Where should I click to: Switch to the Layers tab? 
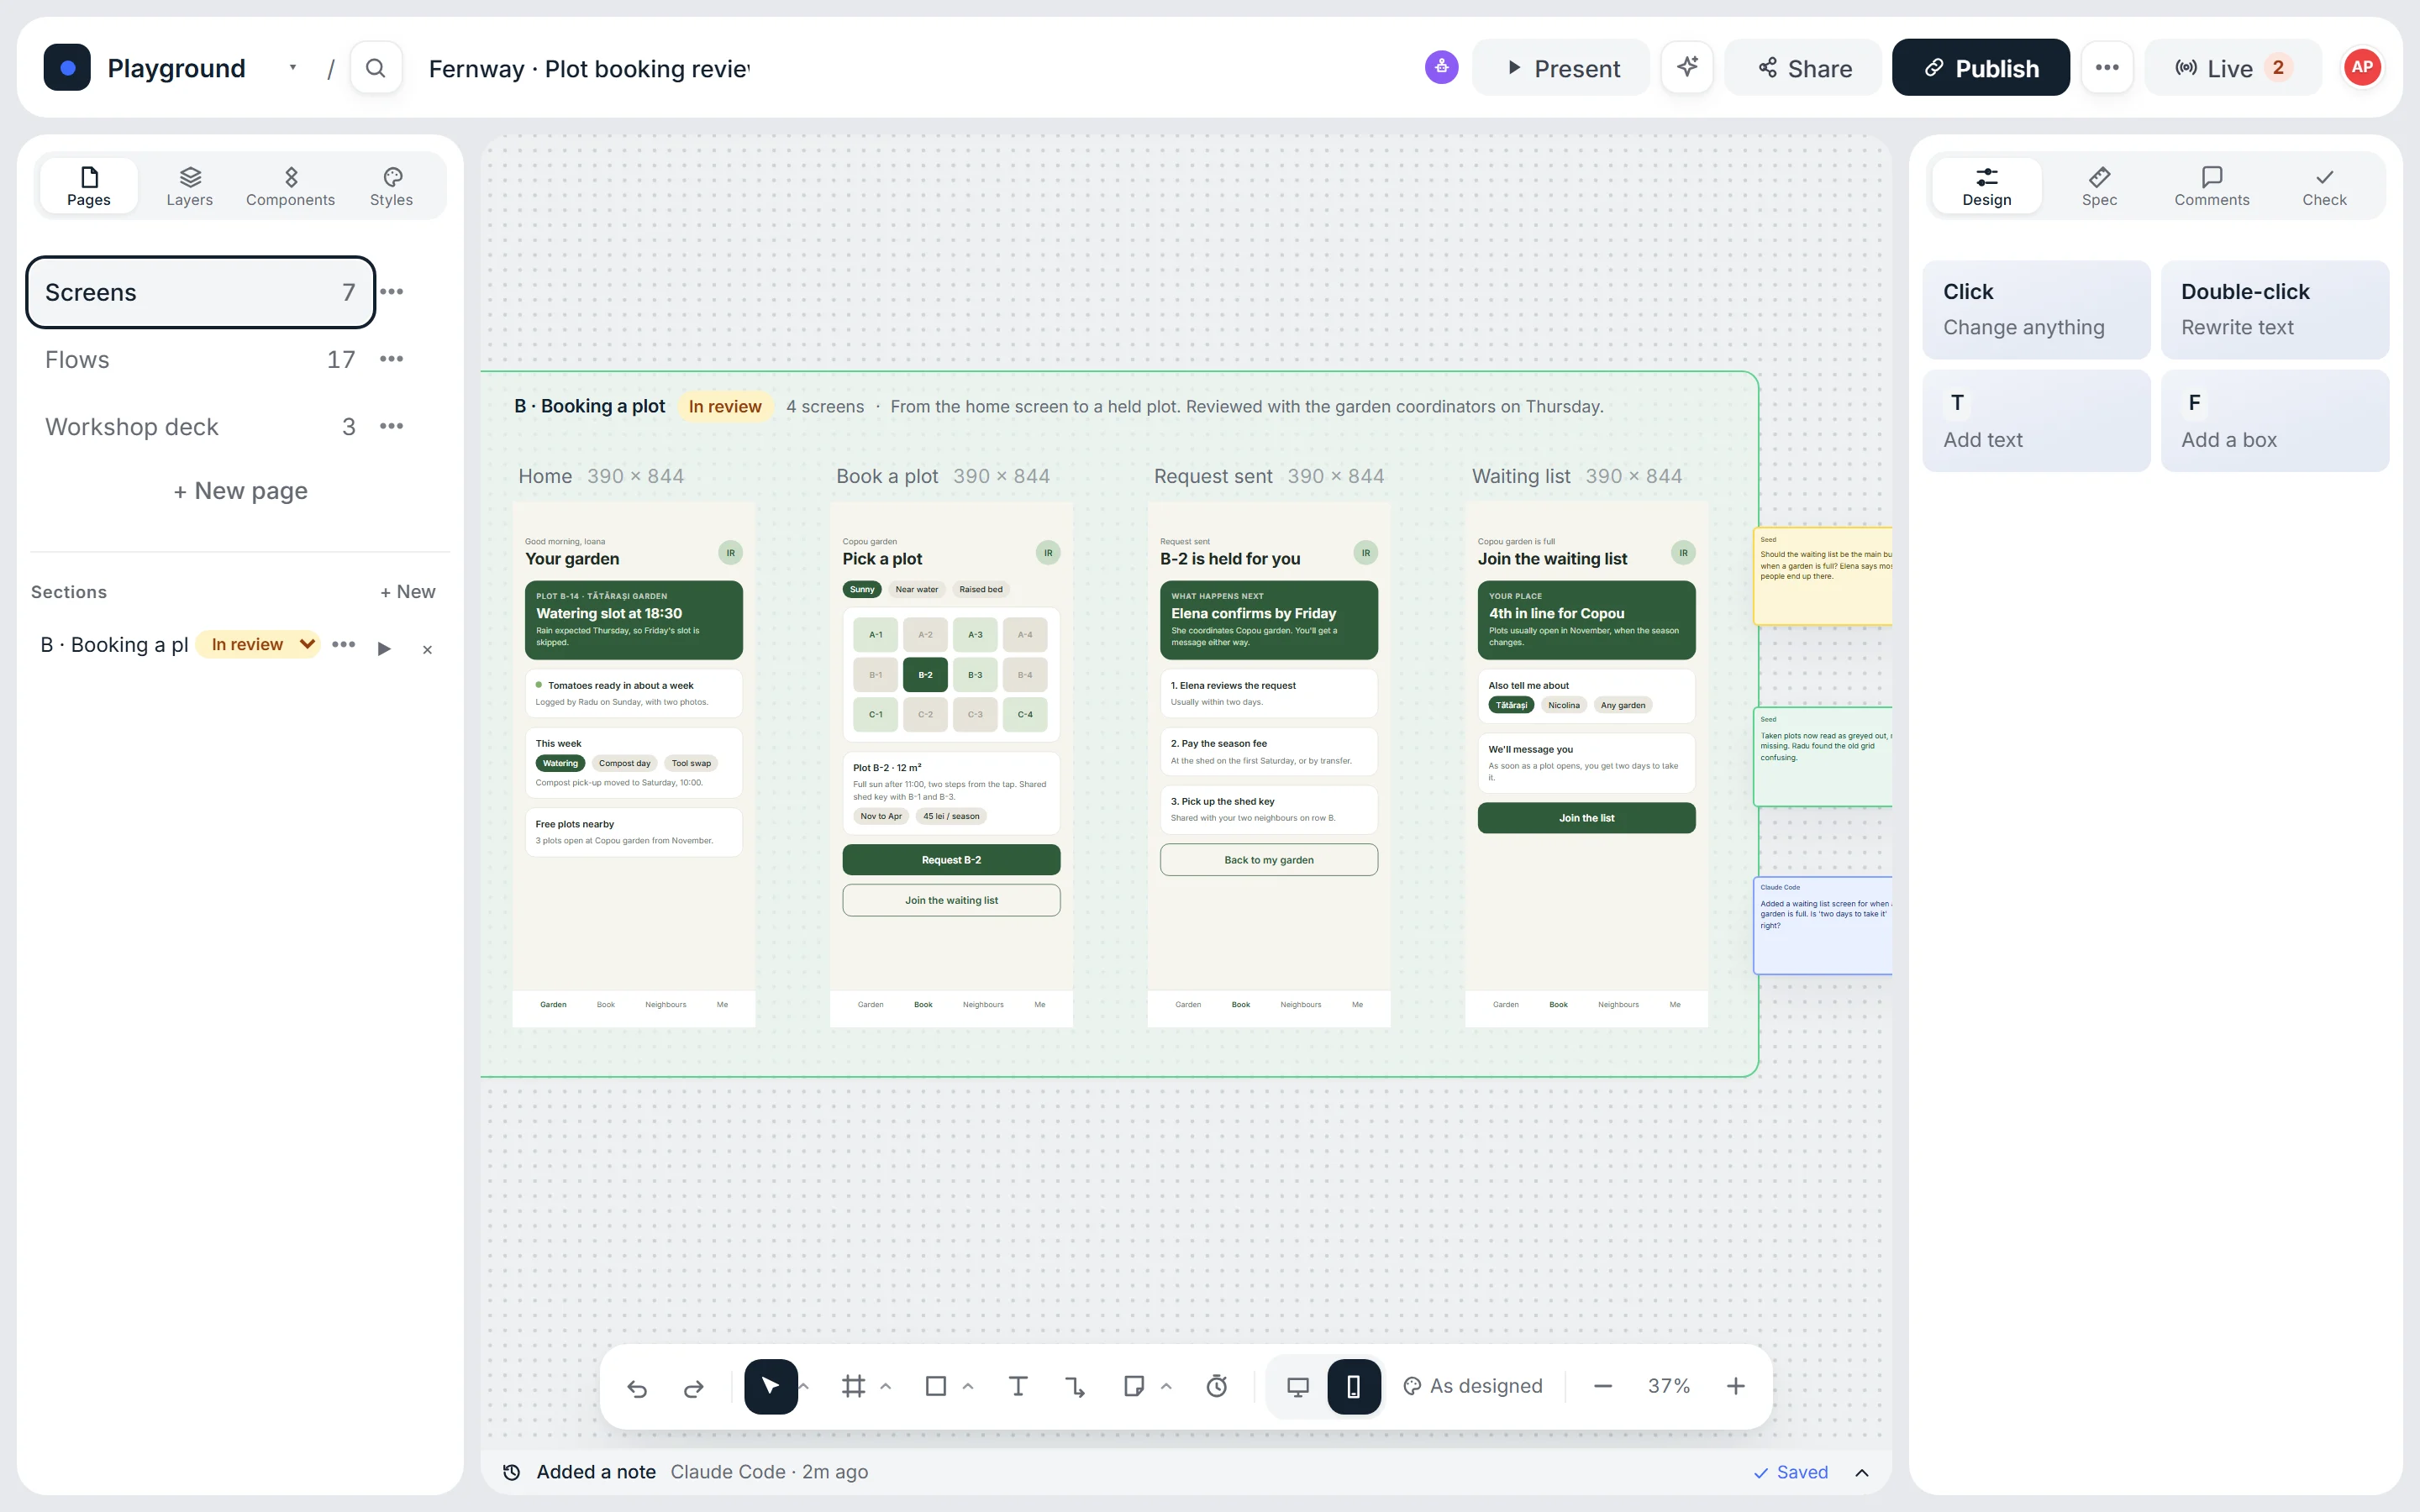[190, 187]
